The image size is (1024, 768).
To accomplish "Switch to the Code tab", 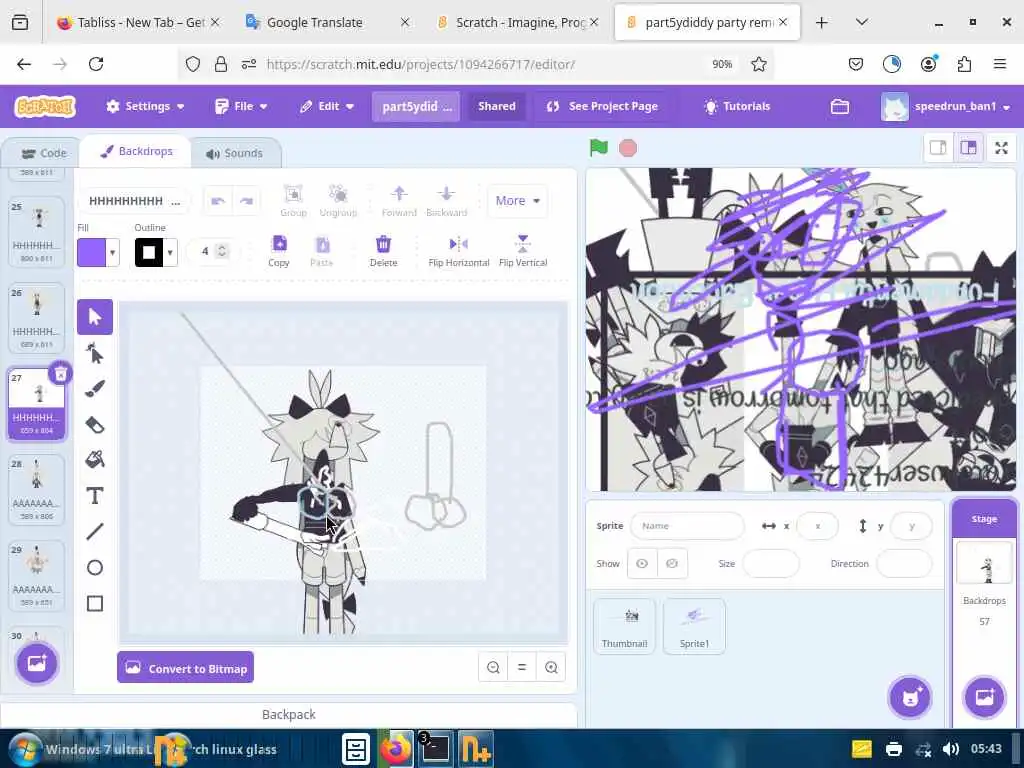I will tap(44, 153).
